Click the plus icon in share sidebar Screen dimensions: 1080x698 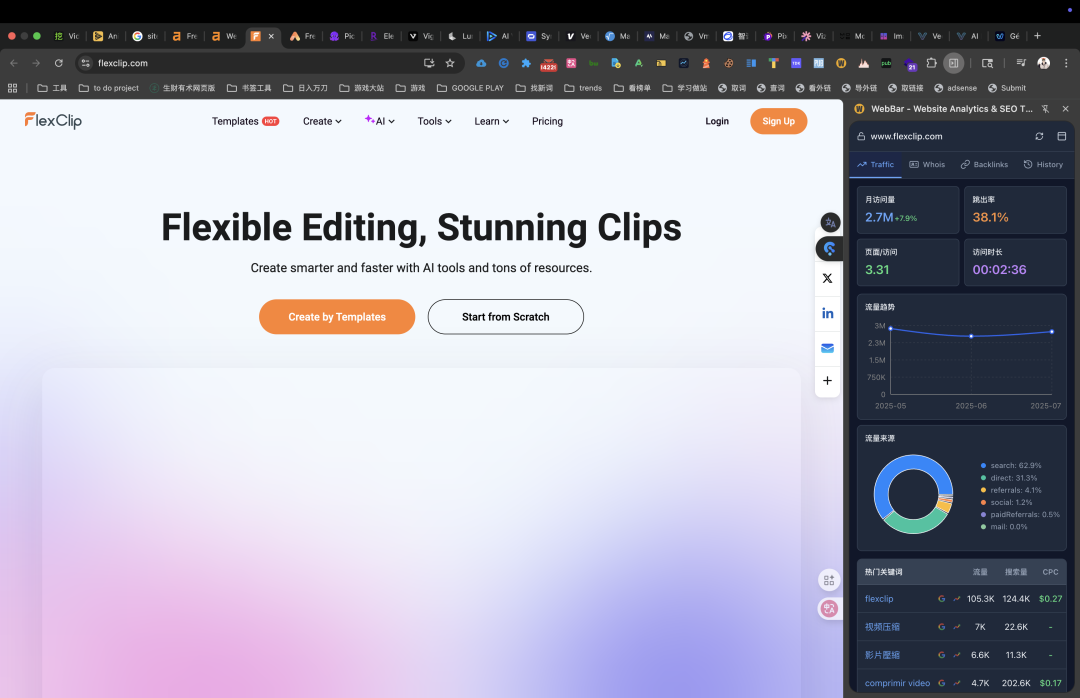click(x=827, y=380)
